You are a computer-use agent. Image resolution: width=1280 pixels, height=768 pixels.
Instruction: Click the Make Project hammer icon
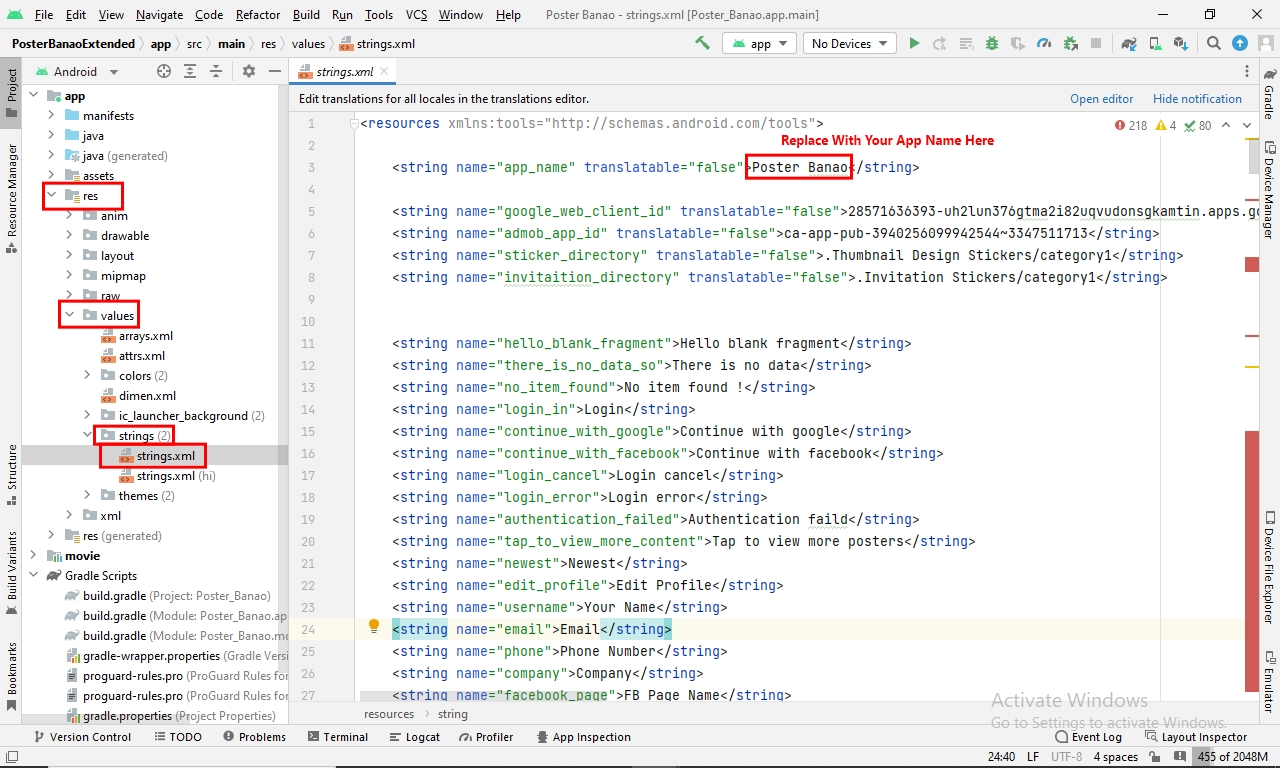click(x=702, y=43)
